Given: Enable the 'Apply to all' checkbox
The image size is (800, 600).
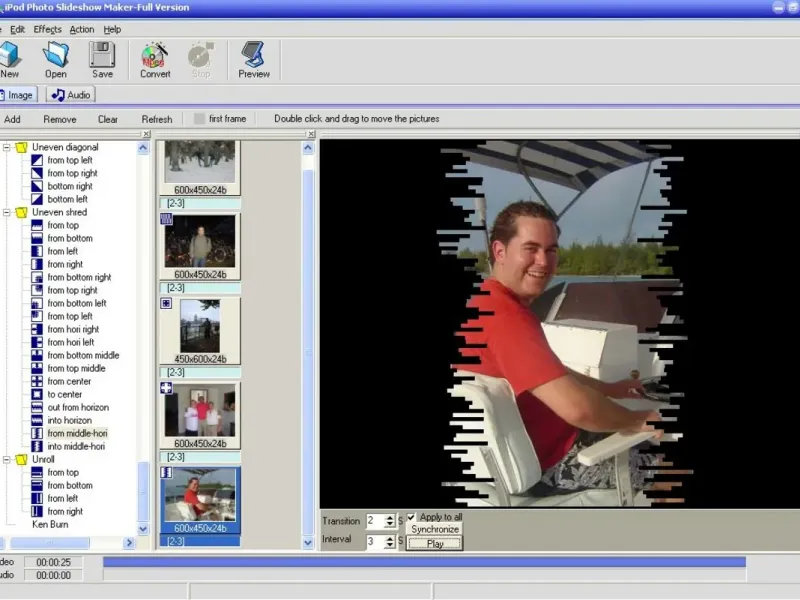Looking at the screenshot, I should pos(412,517).
